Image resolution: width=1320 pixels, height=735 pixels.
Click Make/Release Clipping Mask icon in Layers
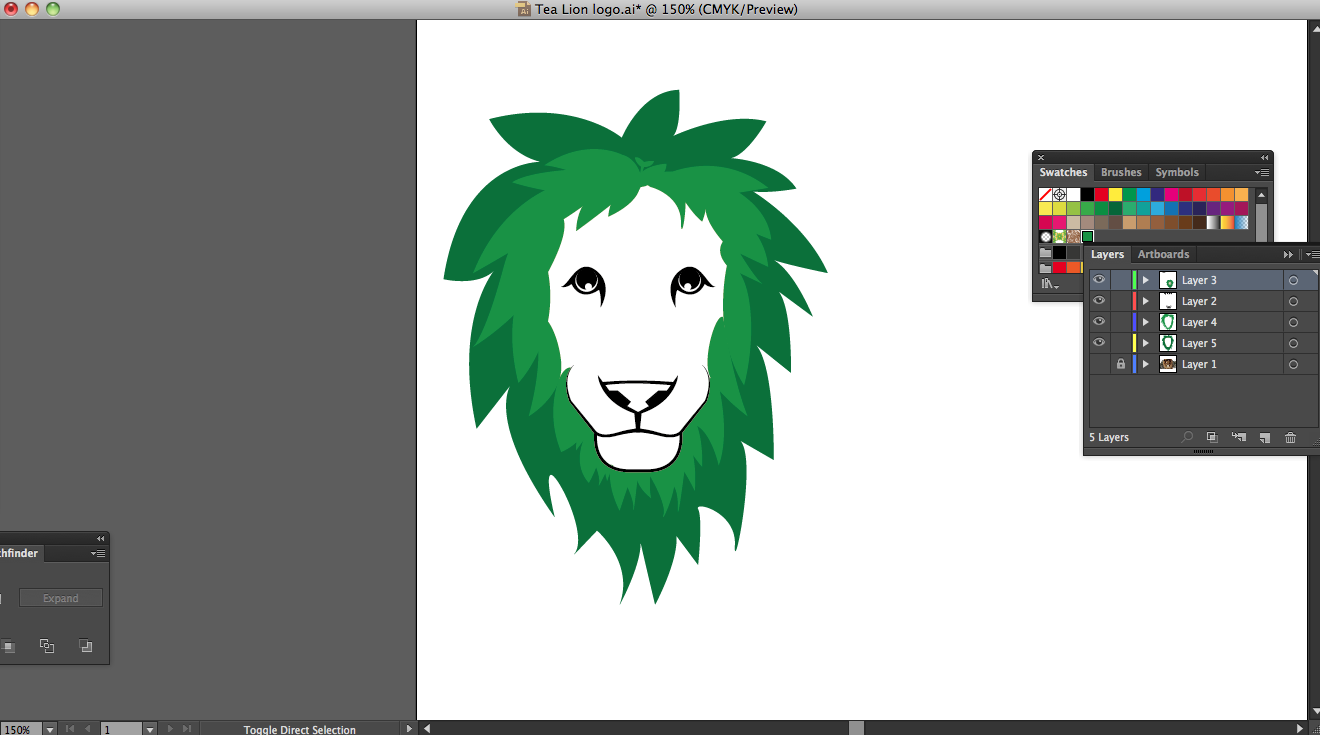[1212, 438]
